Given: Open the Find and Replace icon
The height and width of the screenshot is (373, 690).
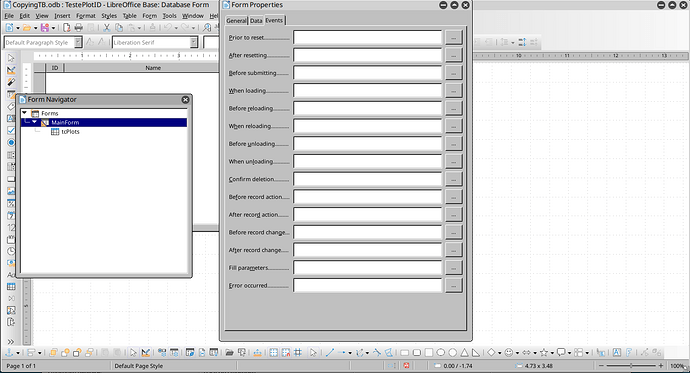Looking at the screenshot, I should 207,28.
